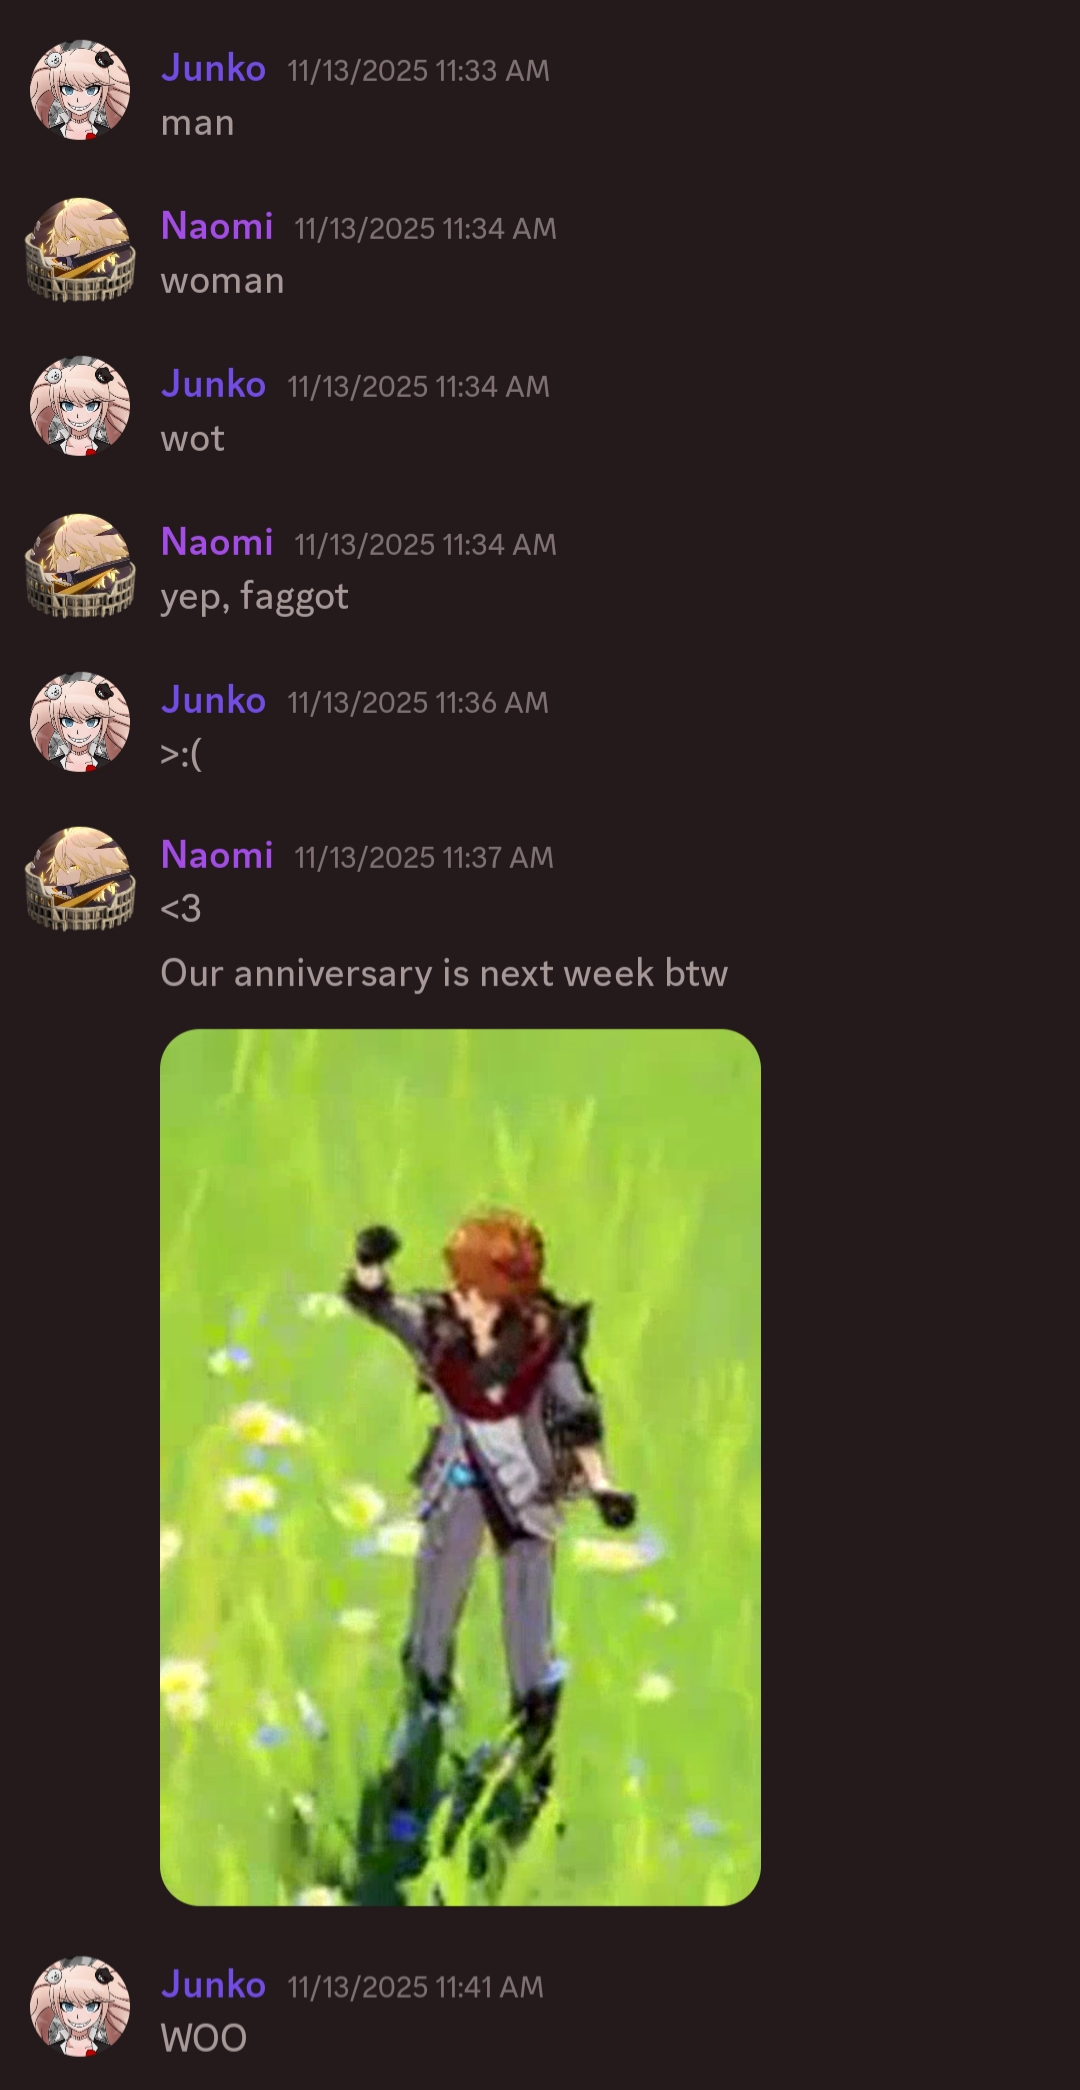The height and width of the screenshot is (2090, 1080).
Task: Click the Junko username at 11:33 AM
Action: 213,68
